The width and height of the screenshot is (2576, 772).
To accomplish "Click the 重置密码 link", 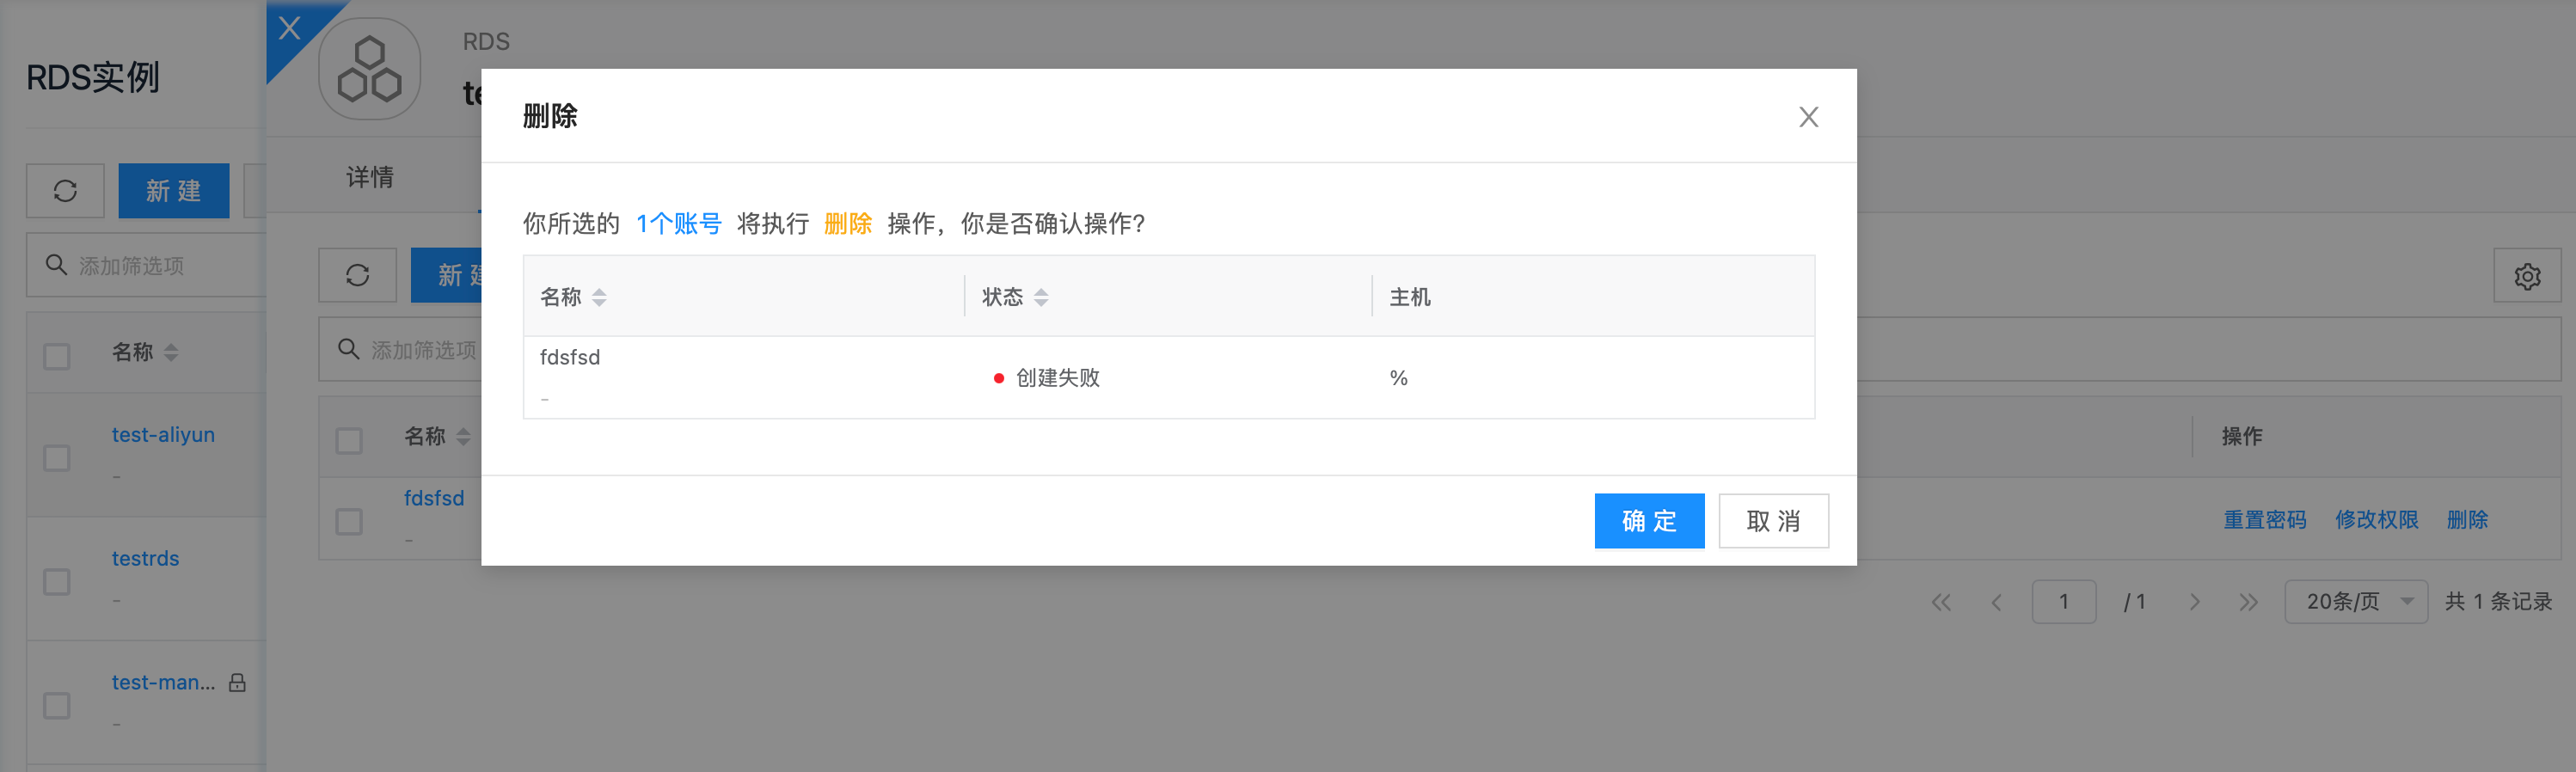I will (2264, 520).
